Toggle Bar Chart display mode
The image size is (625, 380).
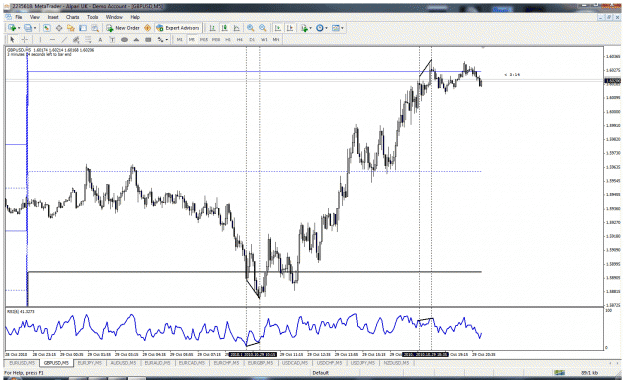click(x=212, y=28)
